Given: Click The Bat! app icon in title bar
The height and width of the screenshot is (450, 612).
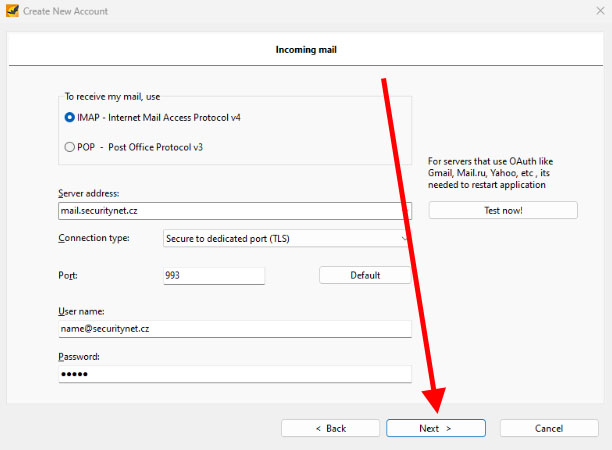Looking at the screenshot, I should pyautogui.click(x=13, y=11).
